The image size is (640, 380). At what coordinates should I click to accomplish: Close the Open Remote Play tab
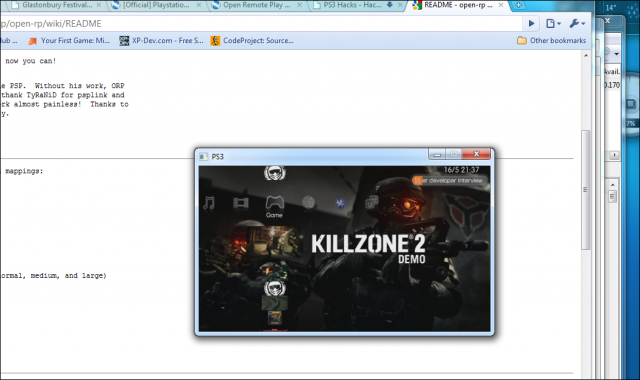click(x=299, y=5)
